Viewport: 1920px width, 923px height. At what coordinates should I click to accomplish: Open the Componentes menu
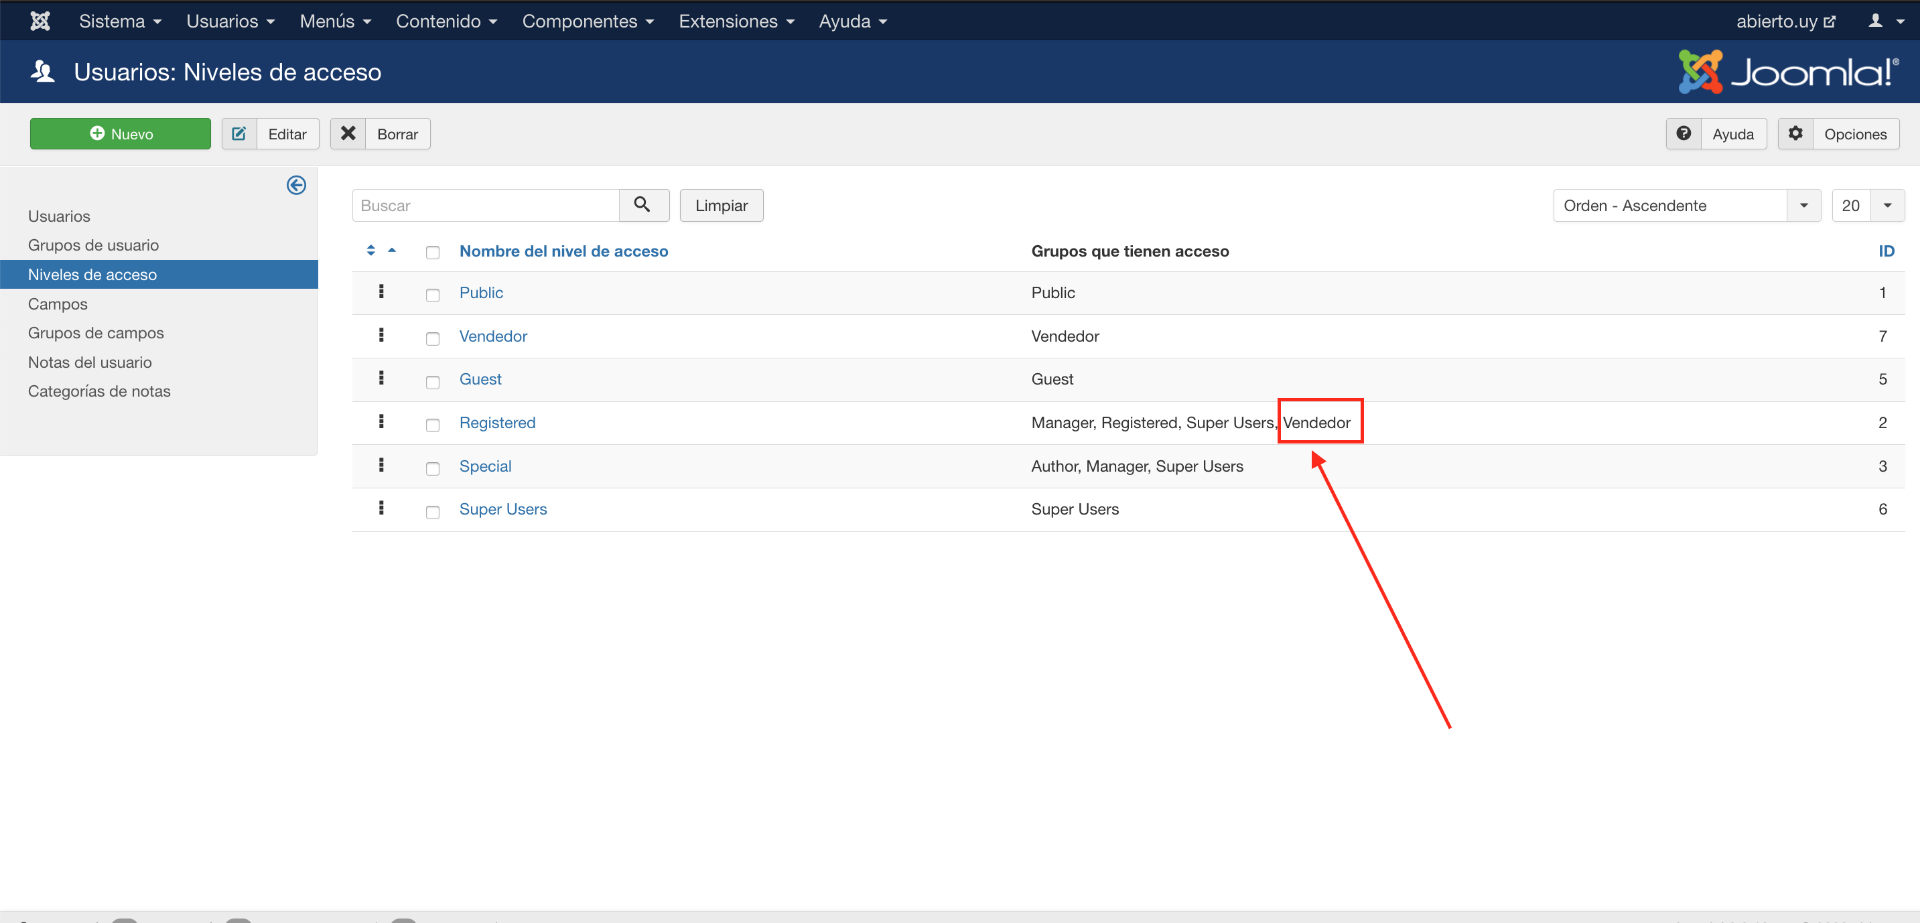point(587,21)
